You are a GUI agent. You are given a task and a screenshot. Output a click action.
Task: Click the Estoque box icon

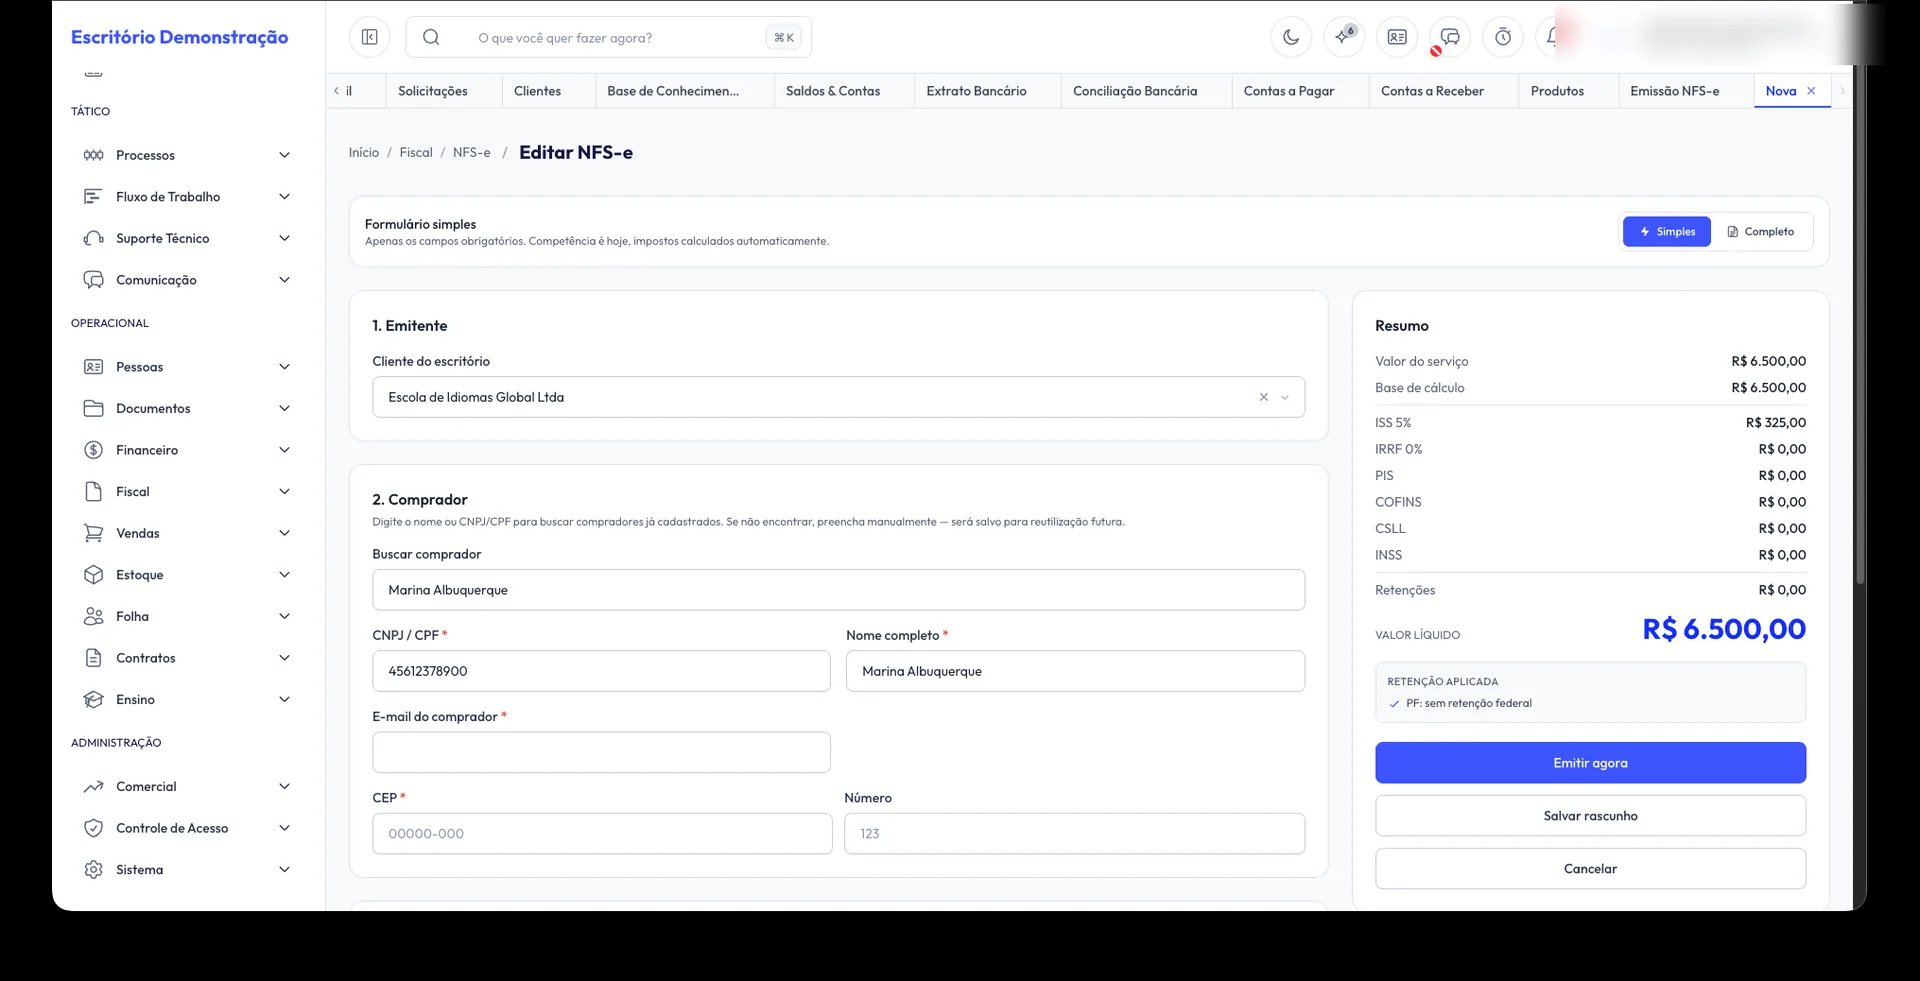pos(93,575)
